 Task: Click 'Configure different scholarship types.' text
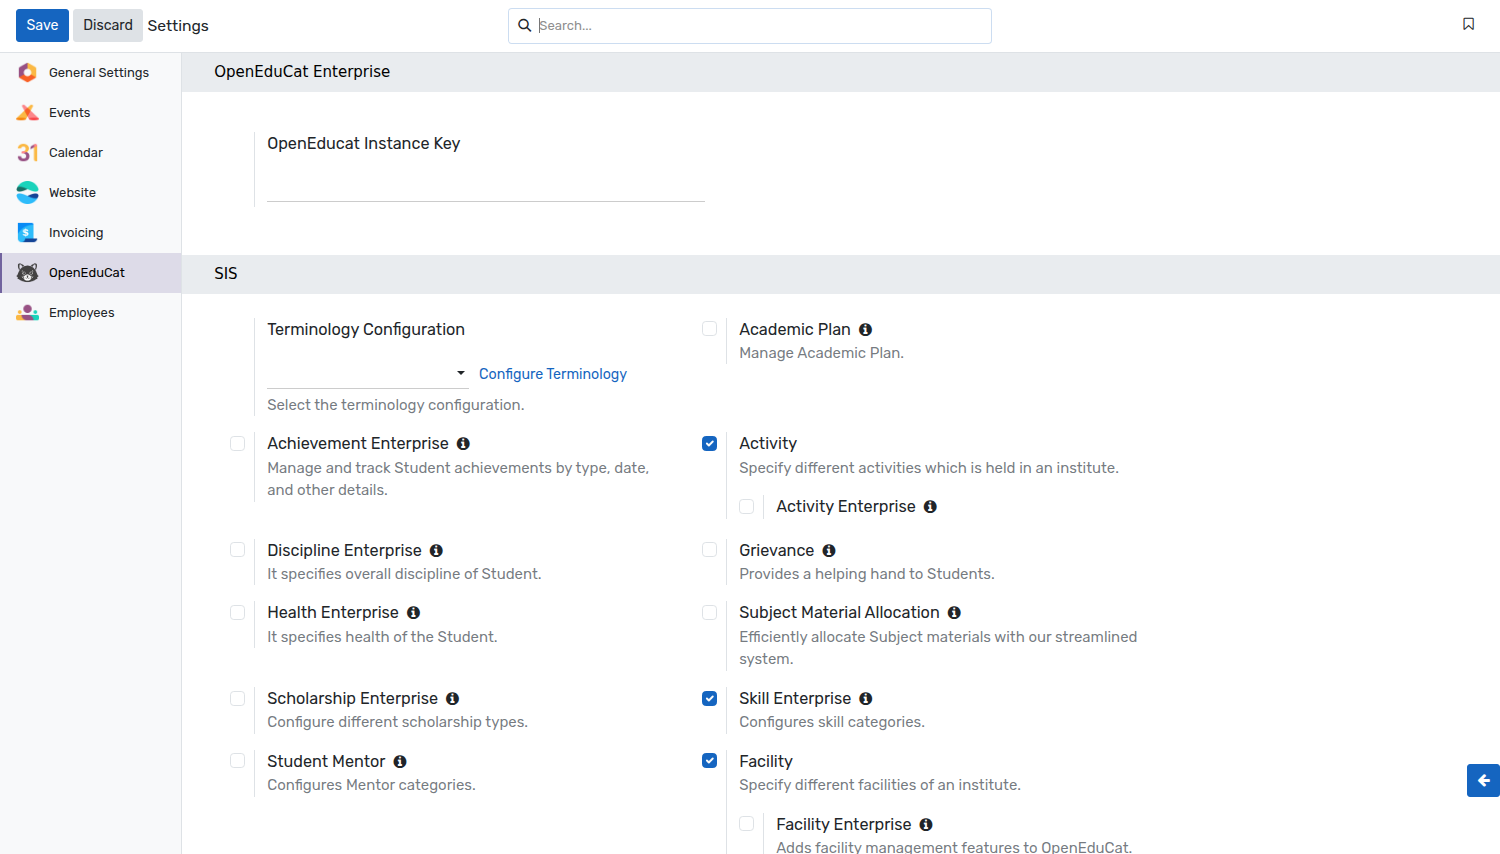[397, 722]
